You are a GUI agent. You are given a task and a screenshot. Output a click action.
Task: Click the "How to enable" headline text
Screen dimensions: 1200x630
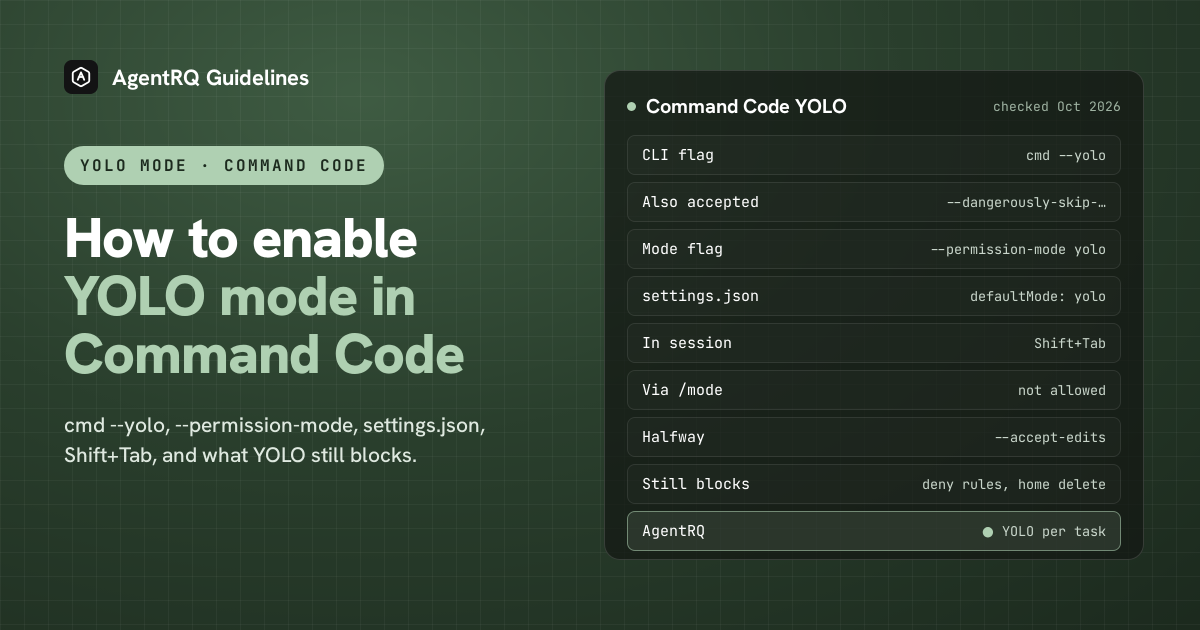241,240
